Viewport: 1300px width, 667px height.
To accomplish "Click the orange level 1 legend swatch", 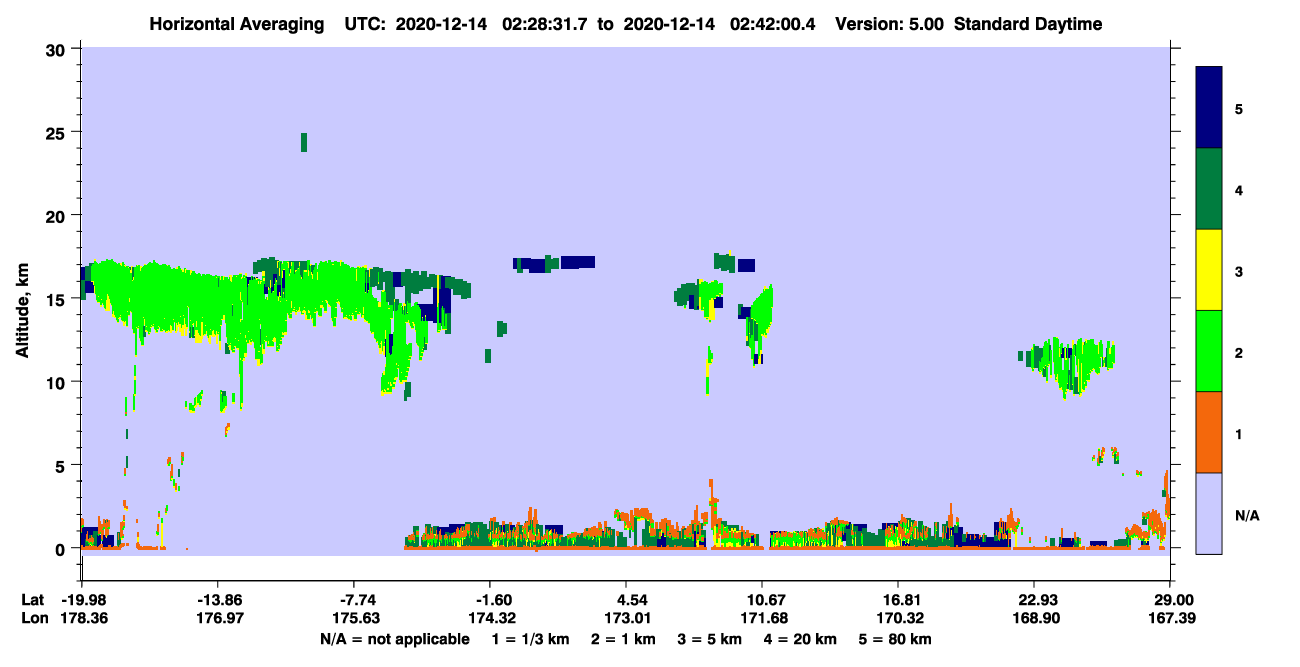I will [x=1209, y=432].
